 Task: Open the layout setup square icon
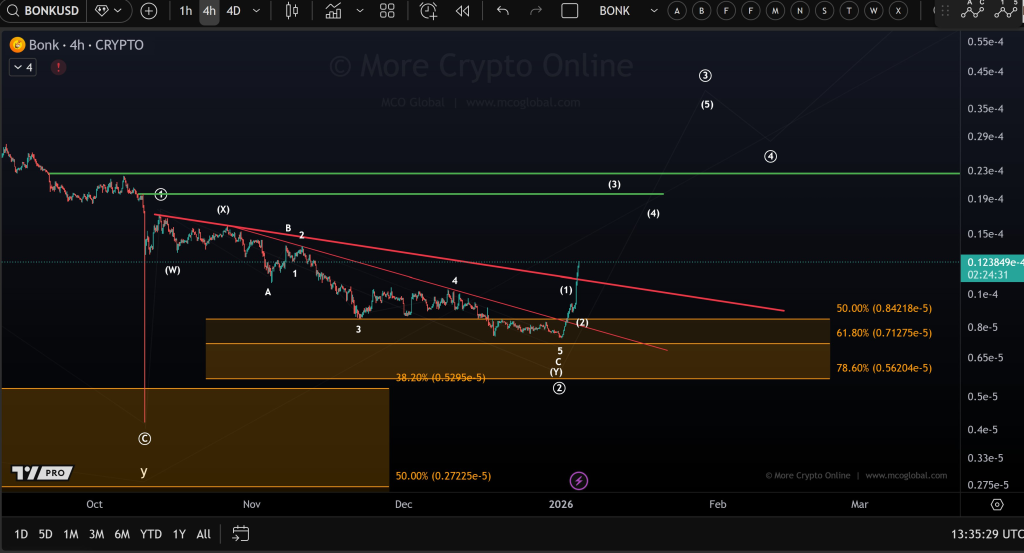[569, 10]
